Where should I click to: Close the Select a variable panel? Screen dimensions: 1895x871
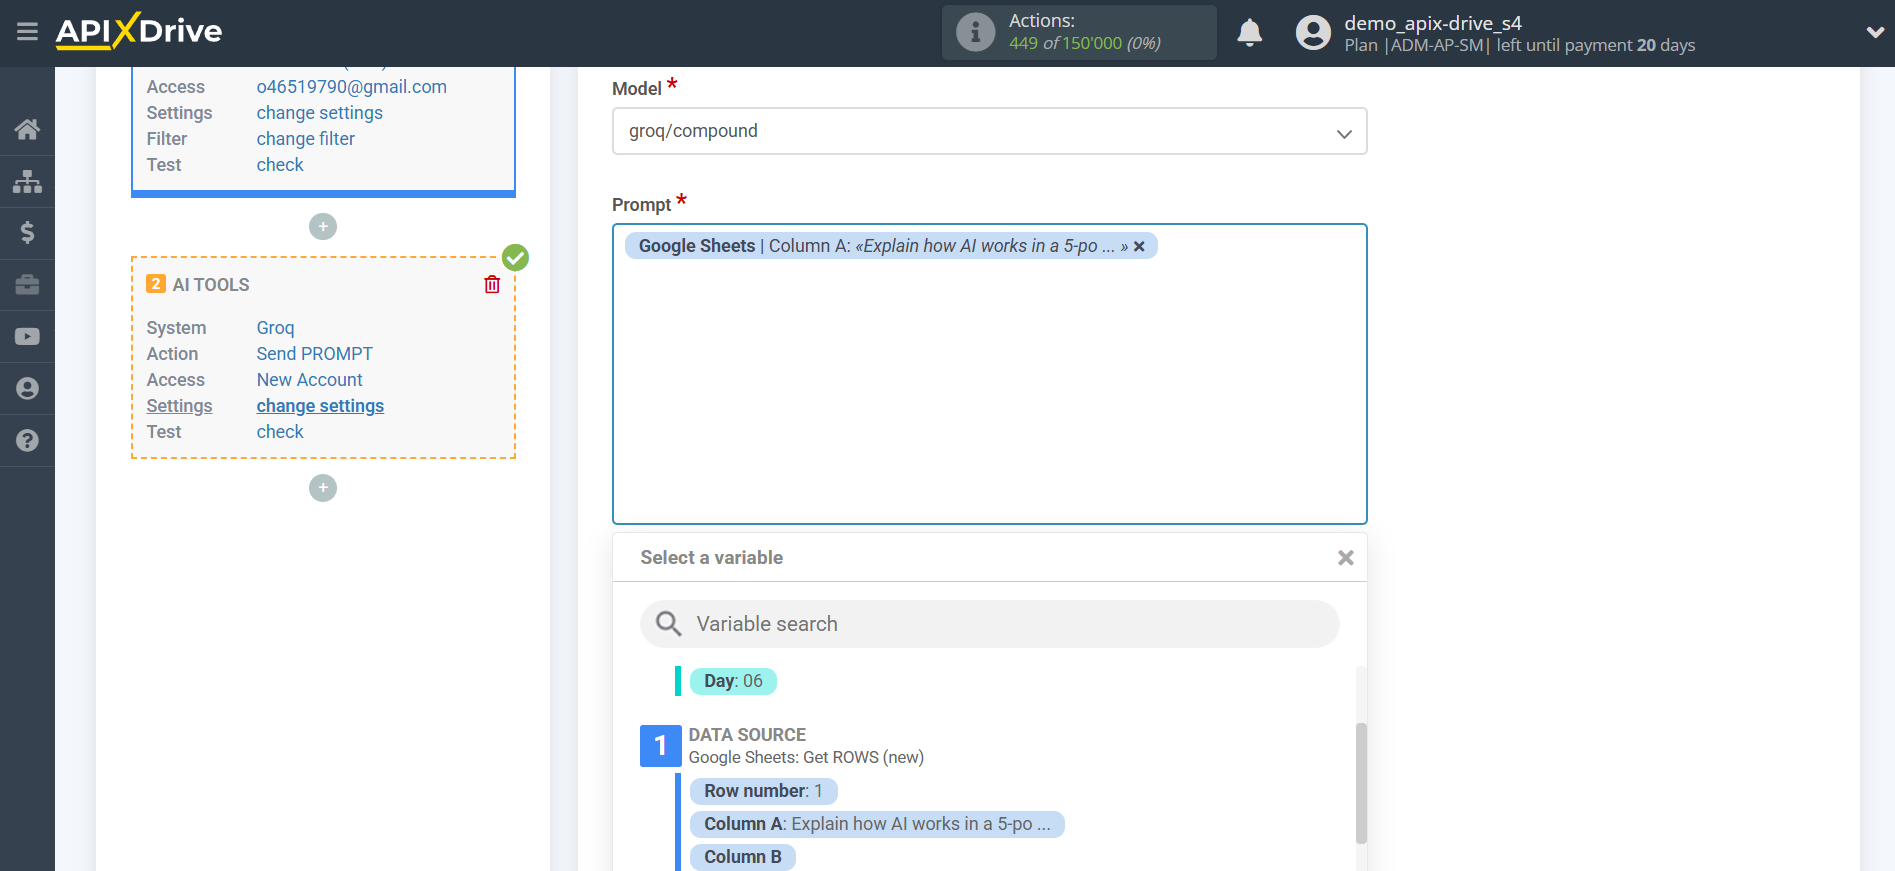point(1345,558)
